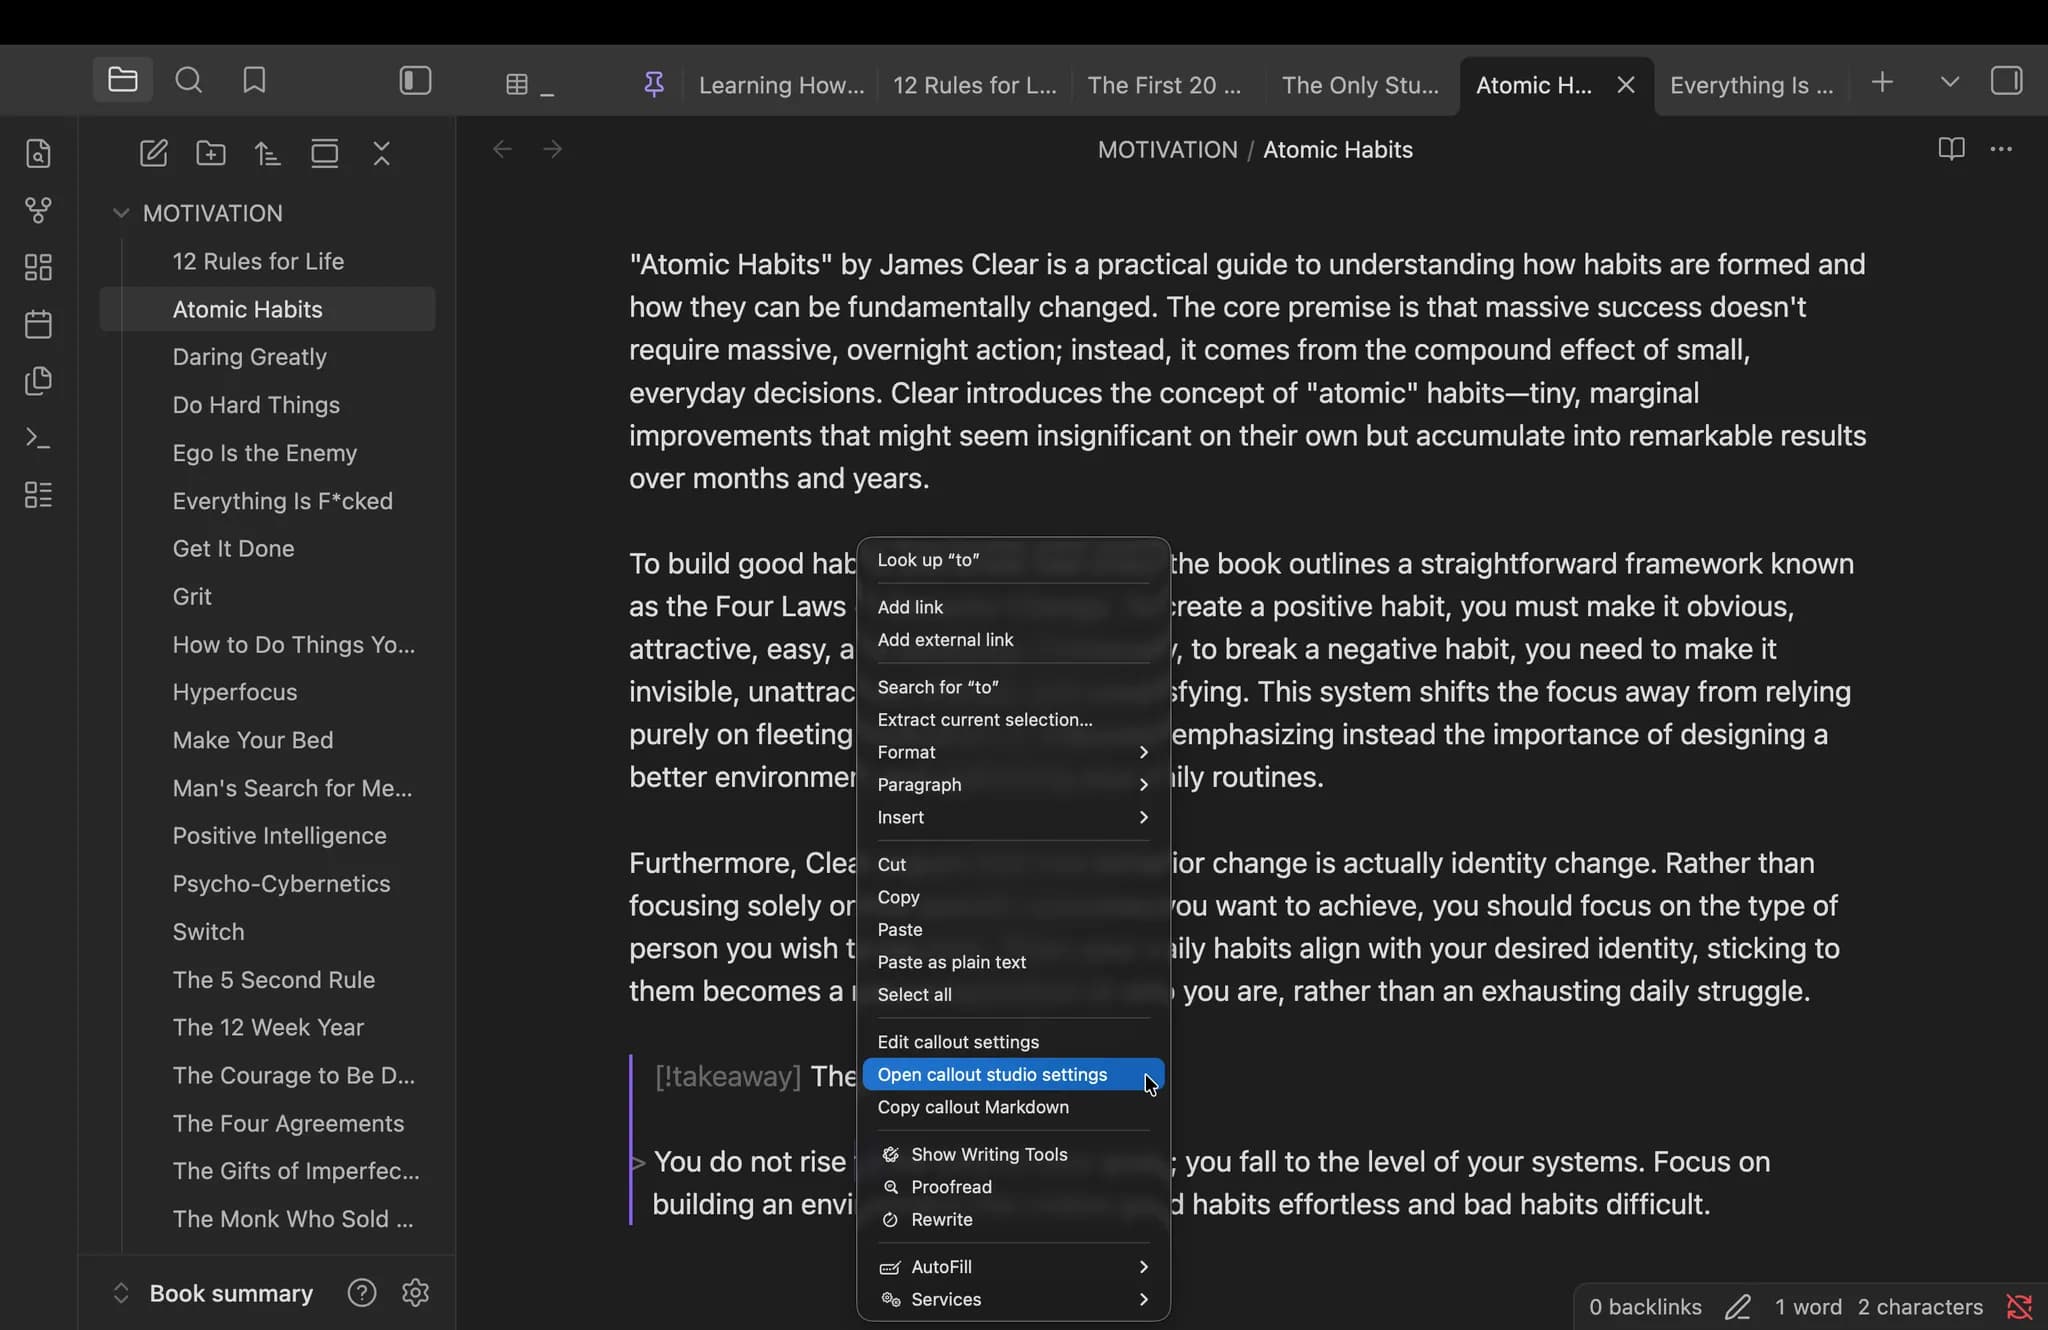The height and width of the screenshot is (1330, 2048).
Task: Change the file explorer sort order
Action: pyautogui.click(x=267, y=153)
